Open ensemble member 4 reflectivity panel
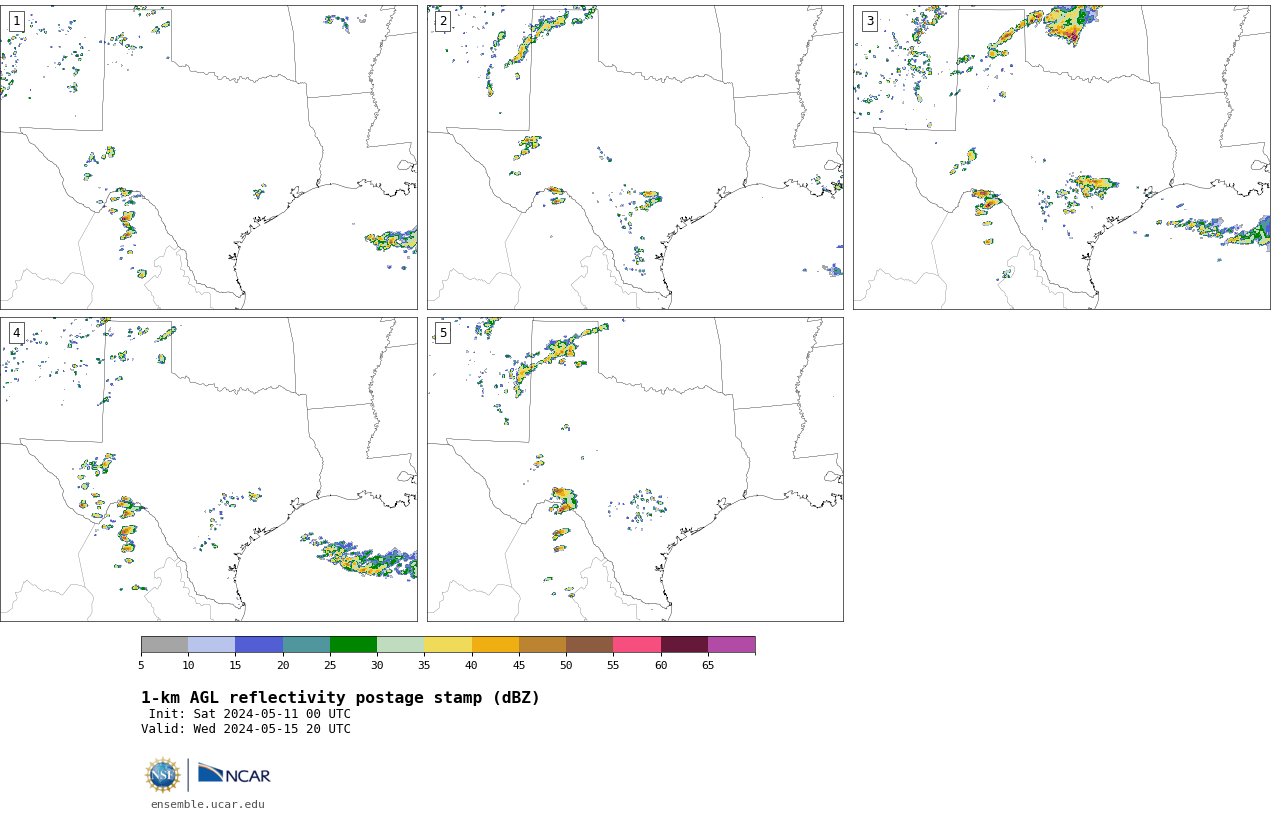This screenshot has height=815, width=1280. coord(208,469)
